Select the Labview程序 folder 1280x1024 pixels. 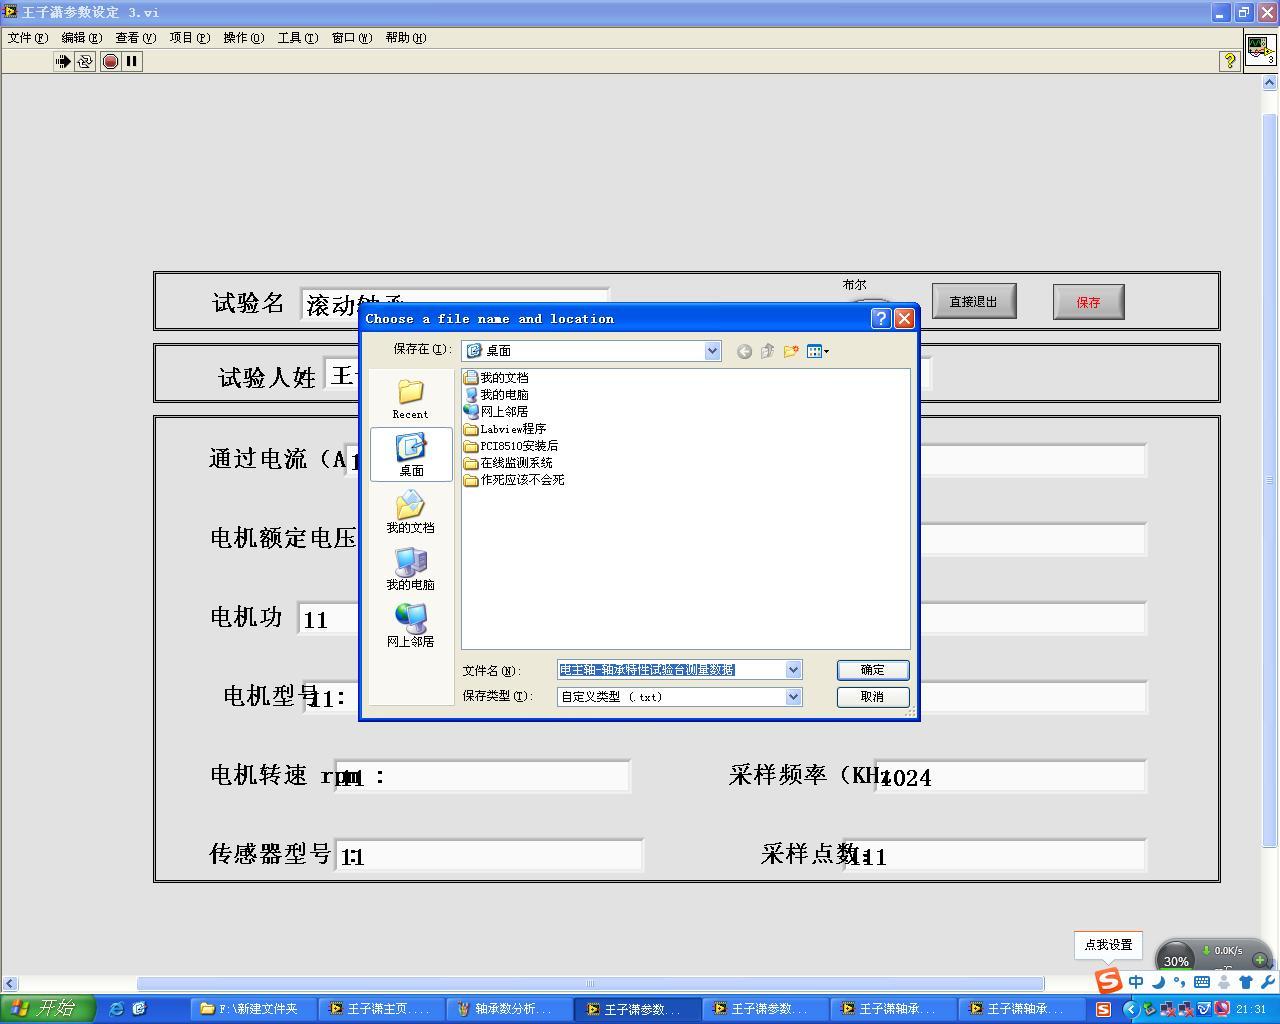tap(505, 428)
